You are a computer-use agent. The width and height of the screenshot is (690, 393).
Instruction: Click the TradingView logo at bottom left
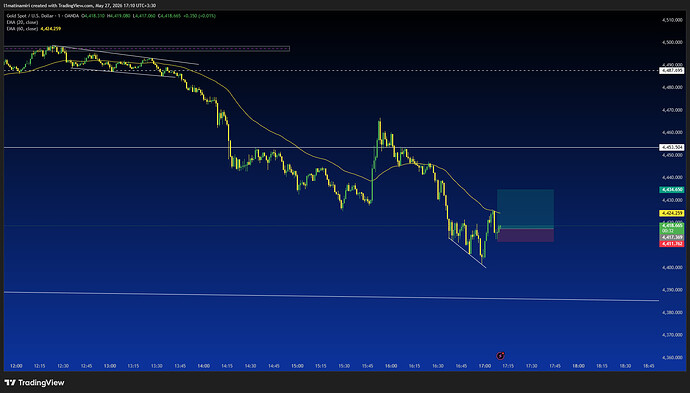tap(34, 382)
